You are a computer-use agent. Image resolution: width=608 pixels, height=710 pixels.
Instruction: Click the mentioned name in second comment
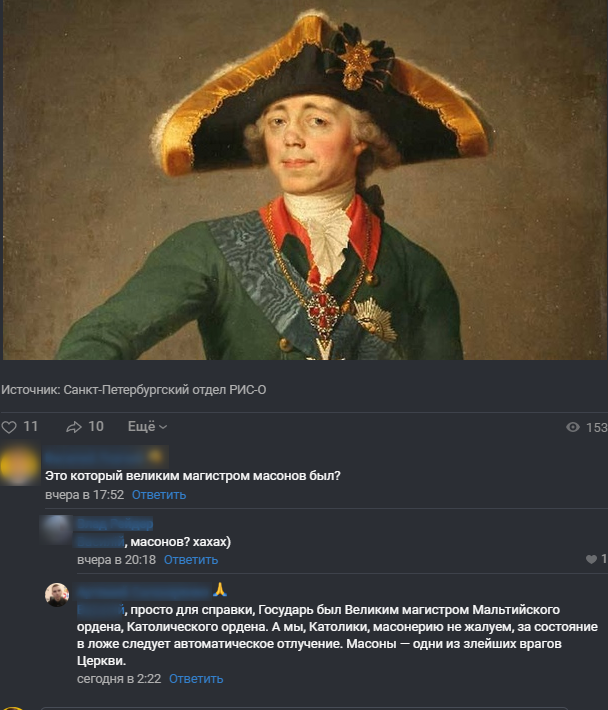coord(100,542)
